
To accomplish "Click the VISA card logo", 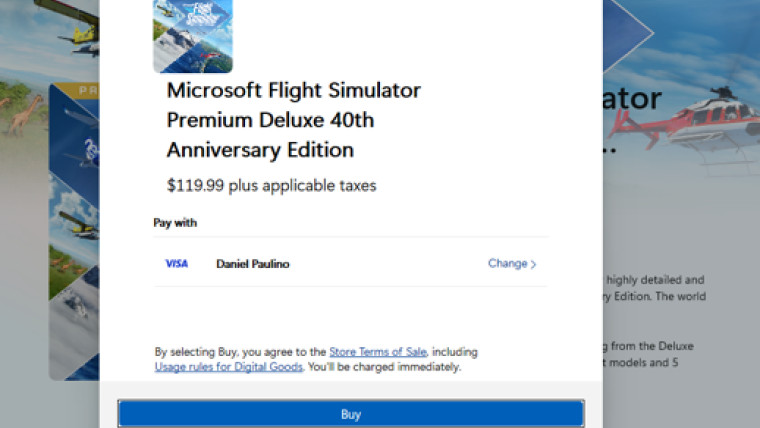I will tap(176, 264).
